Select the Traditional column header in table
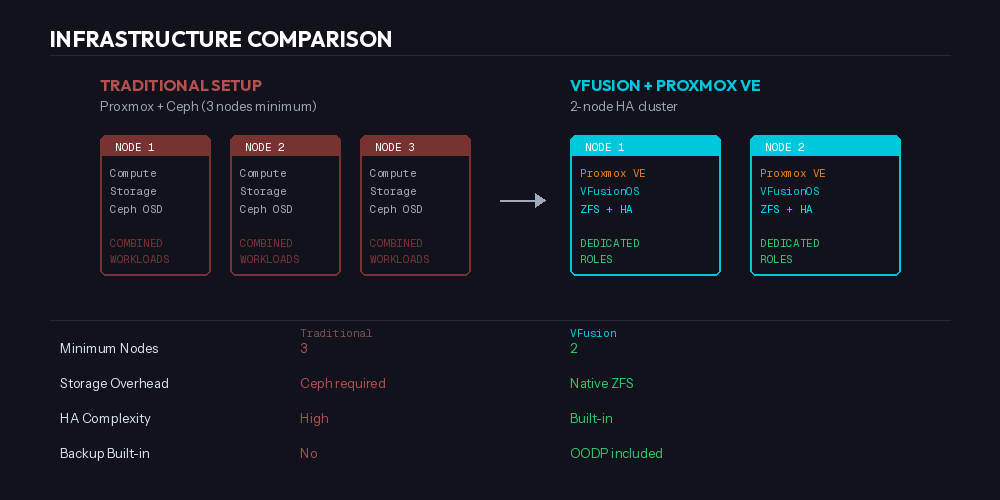This screenshot has height=500, width=1000. [x=336, y=333]
